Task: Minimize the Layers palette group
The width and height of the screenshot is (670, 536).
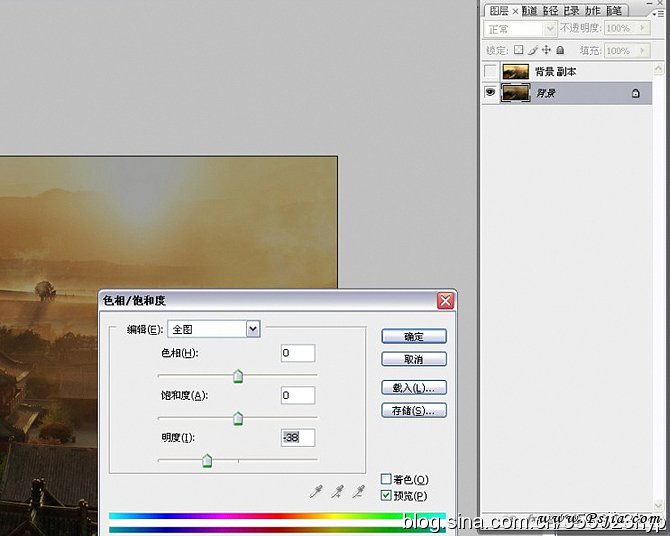Action: (x=650, y=3)
